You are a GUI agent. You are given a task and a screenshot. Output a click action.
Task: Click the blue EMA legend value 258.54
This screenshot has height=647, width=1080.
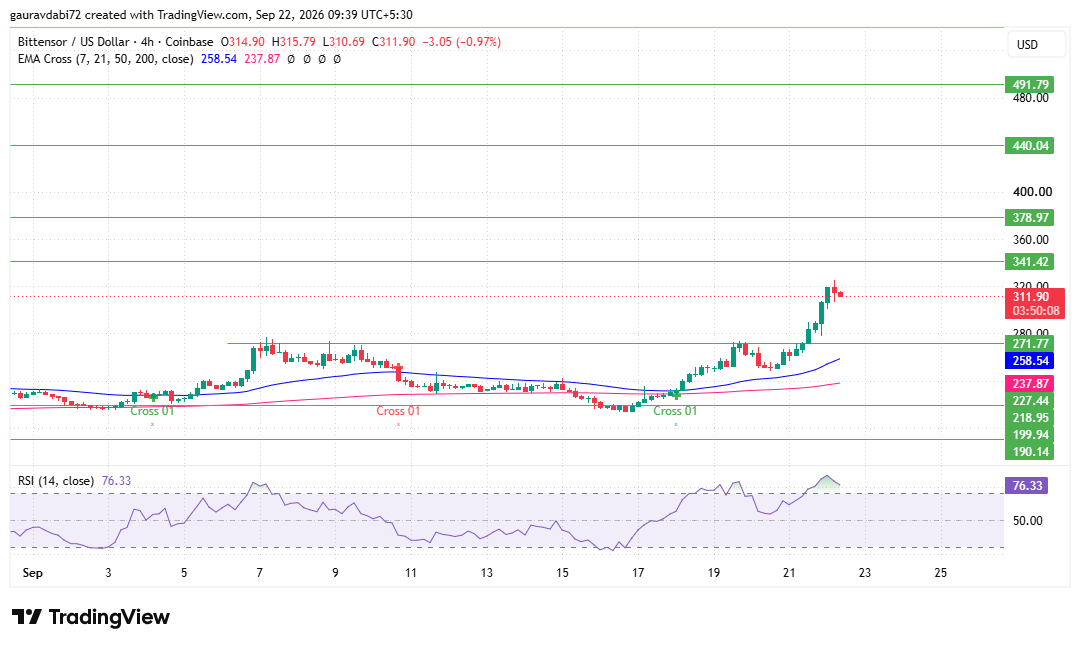219,59
